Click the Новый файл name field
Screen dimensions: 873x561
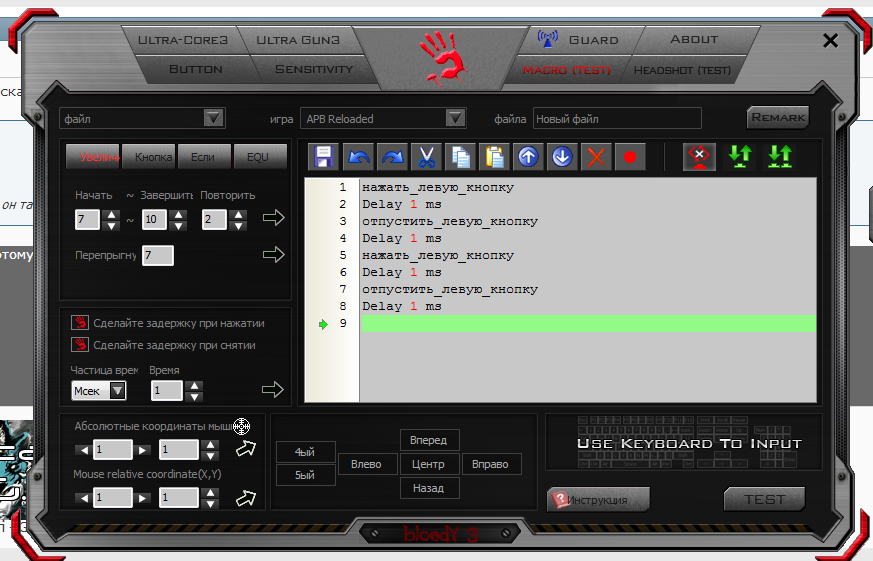tap(616, 119)
